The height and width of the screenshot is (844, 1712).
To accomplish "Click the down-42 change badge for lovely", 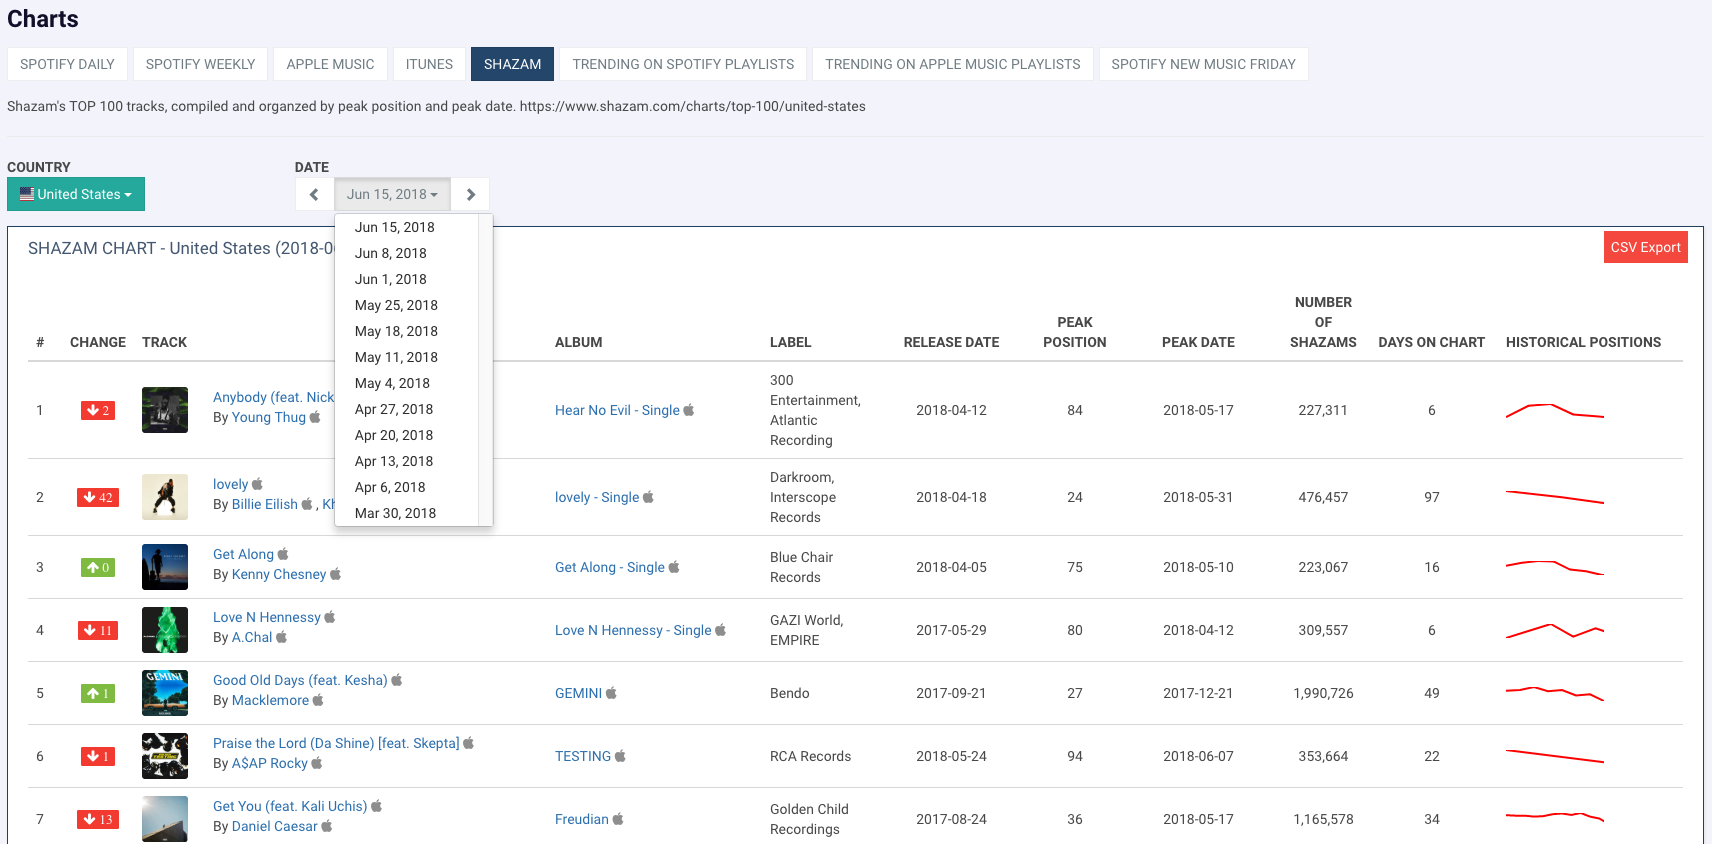I will tap(98, 497).
